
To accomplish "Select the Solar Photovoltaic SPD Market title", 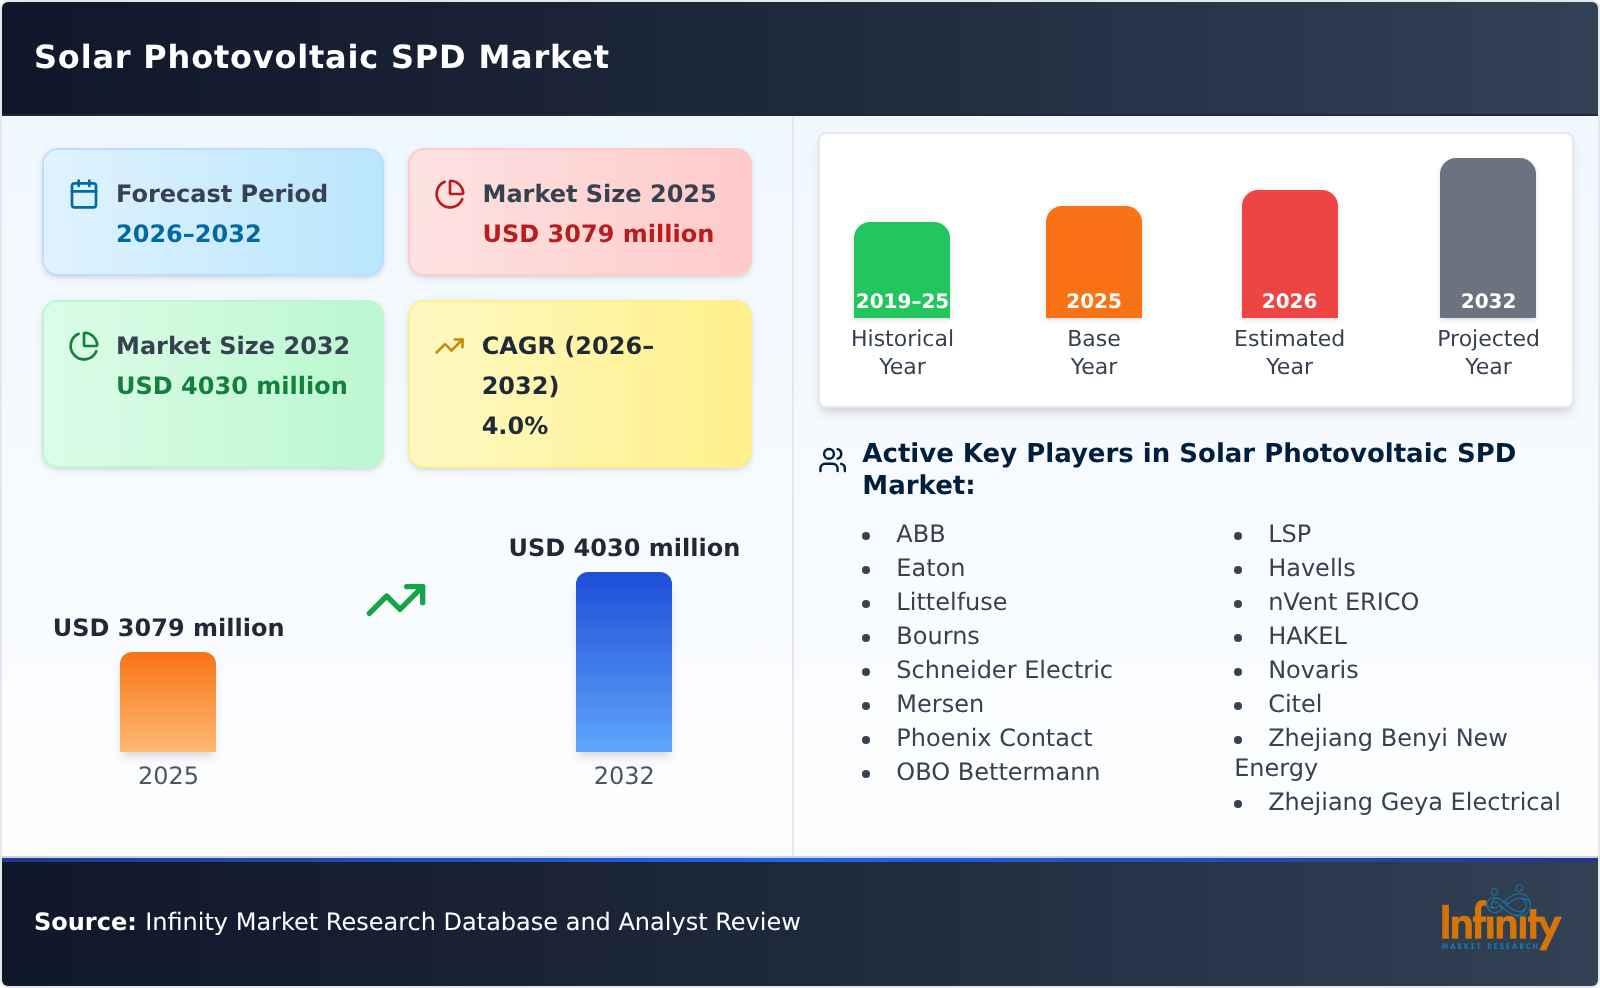I will 321,58.
